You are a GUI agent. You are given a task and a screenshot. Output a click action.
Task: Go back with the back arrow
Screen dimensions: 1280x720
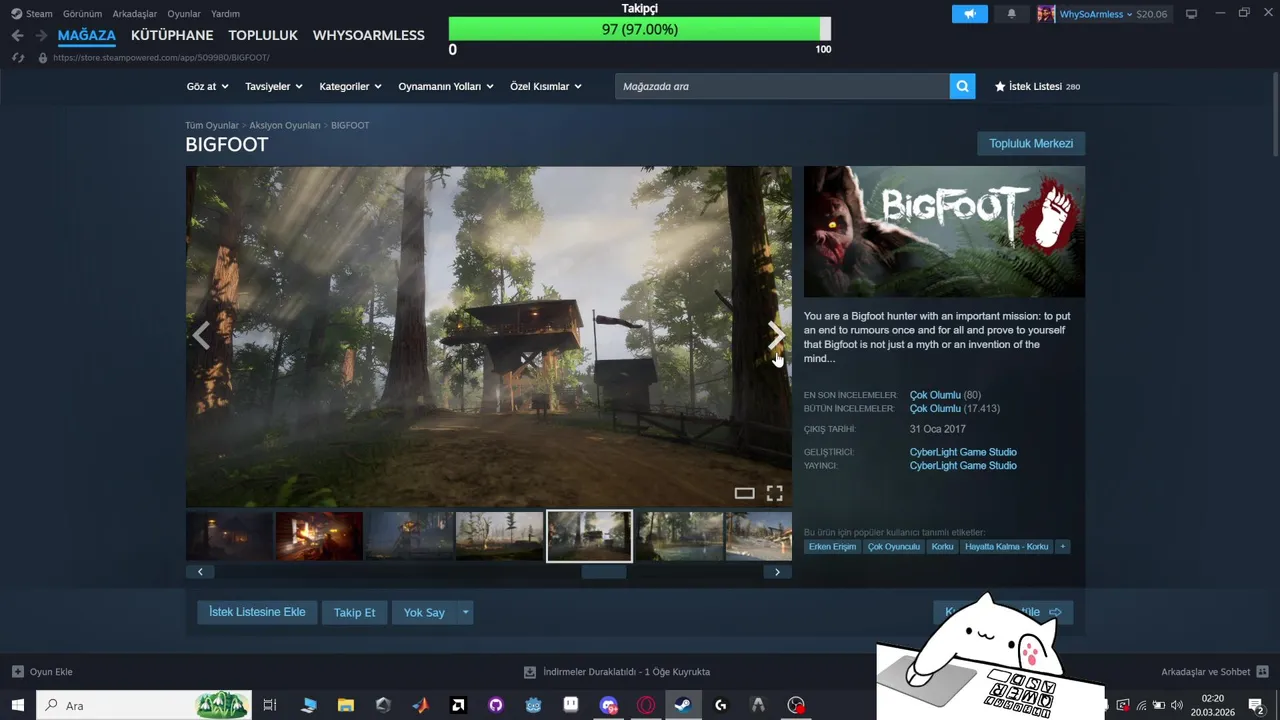point(17,35)
